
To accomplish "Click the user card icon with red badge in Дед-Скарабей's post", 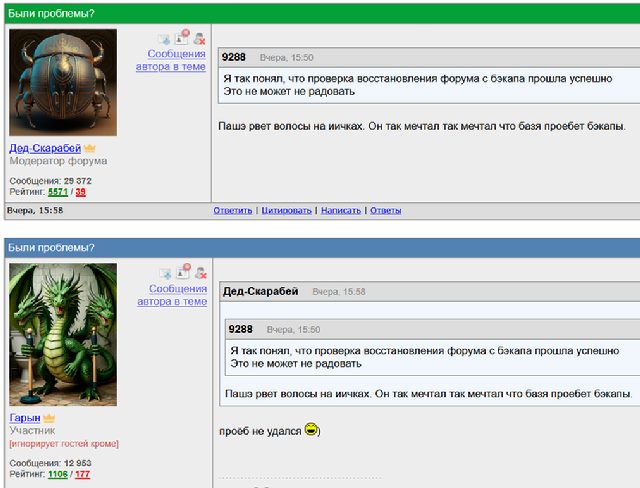I will click(x=182, y=37).
